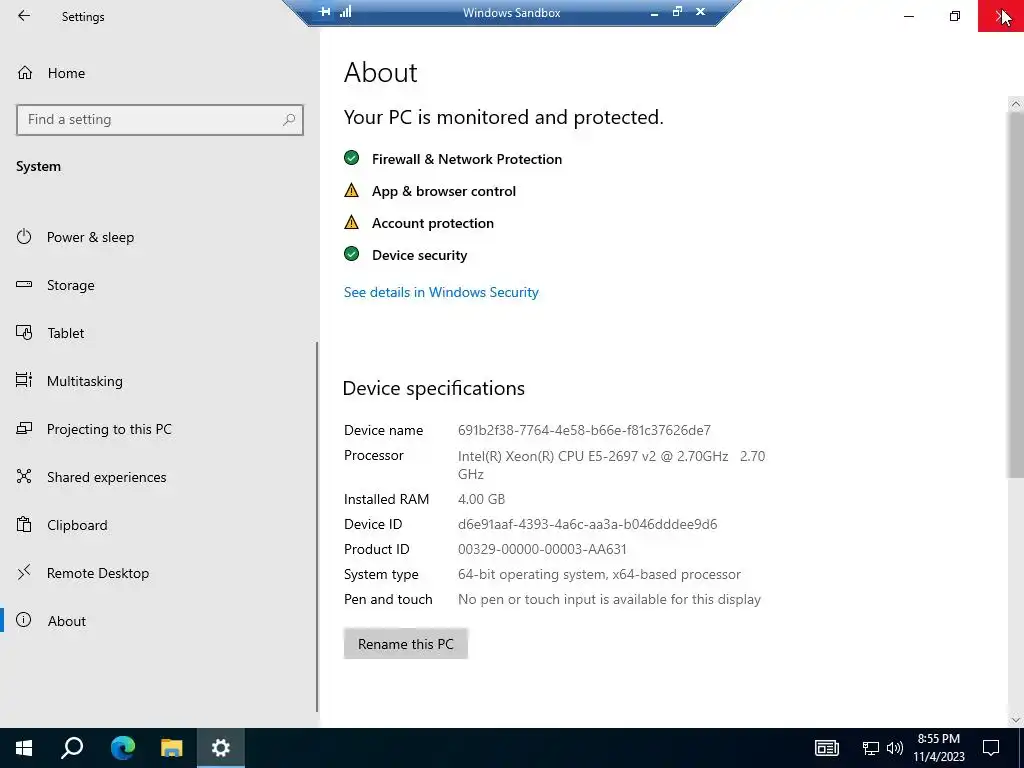The image size is (1024, 768).
Task: Click the warning icon beside Account protection
Action: pyautogui.click(x=351, y=222)
